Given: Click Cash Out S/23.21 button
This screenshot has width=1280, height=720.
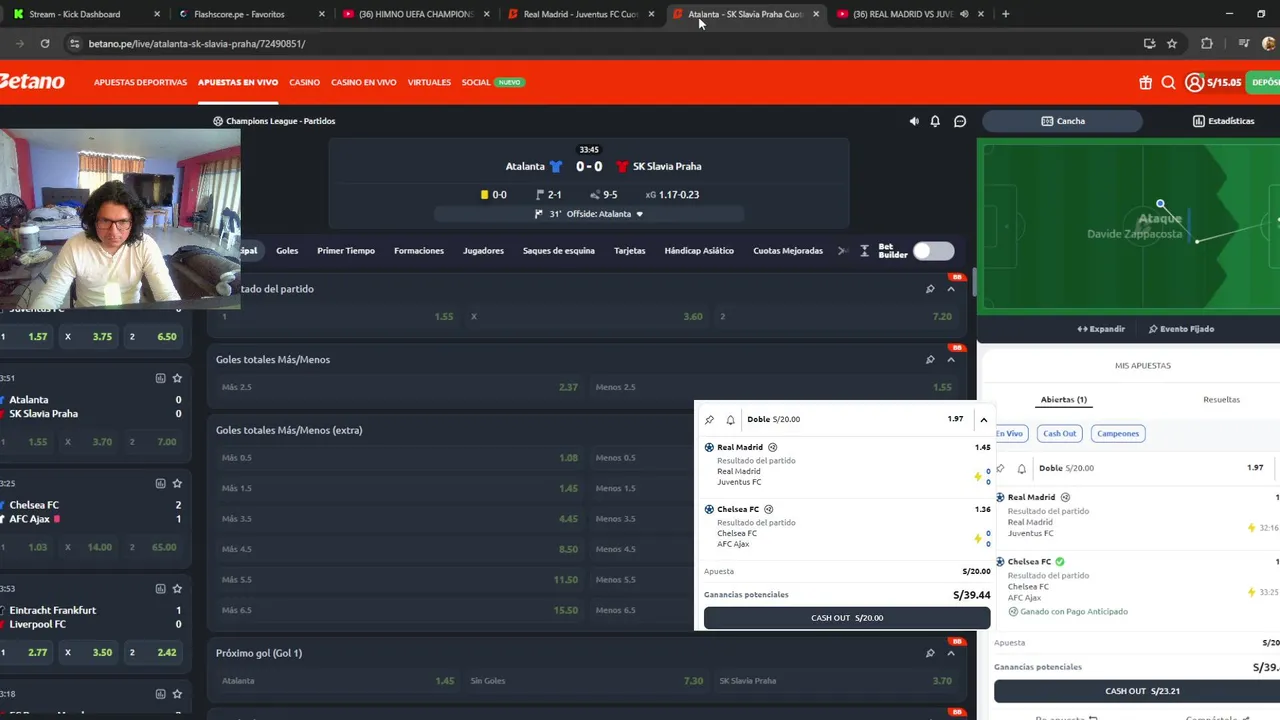Looking at the screenshot, I should click(x=1137, y=691).
